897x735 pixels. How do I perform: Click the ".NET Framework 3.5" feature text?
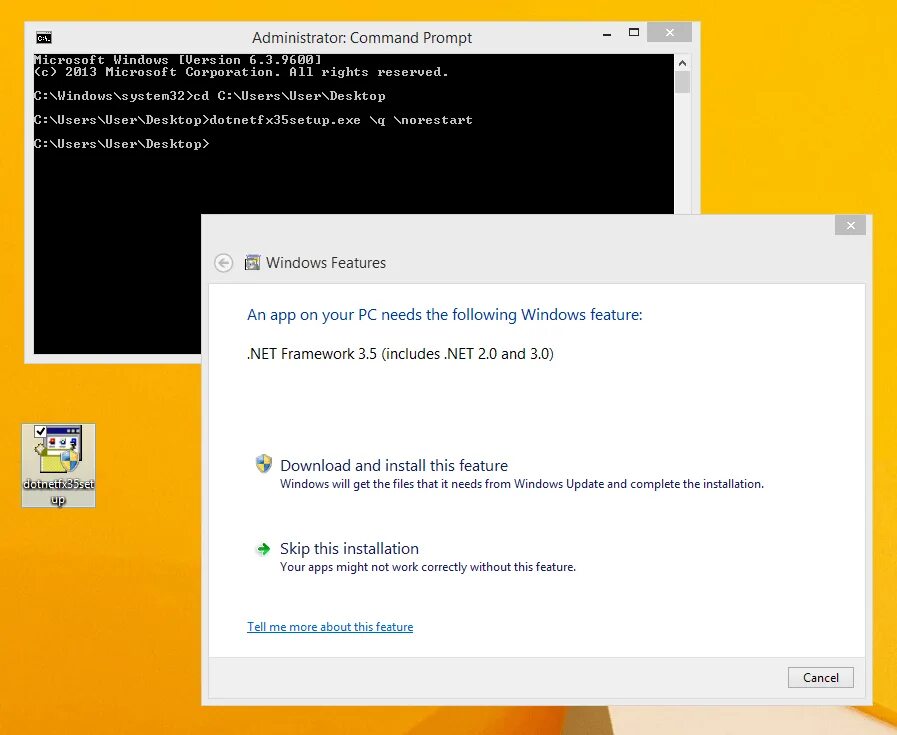click(x=400, y=353)
